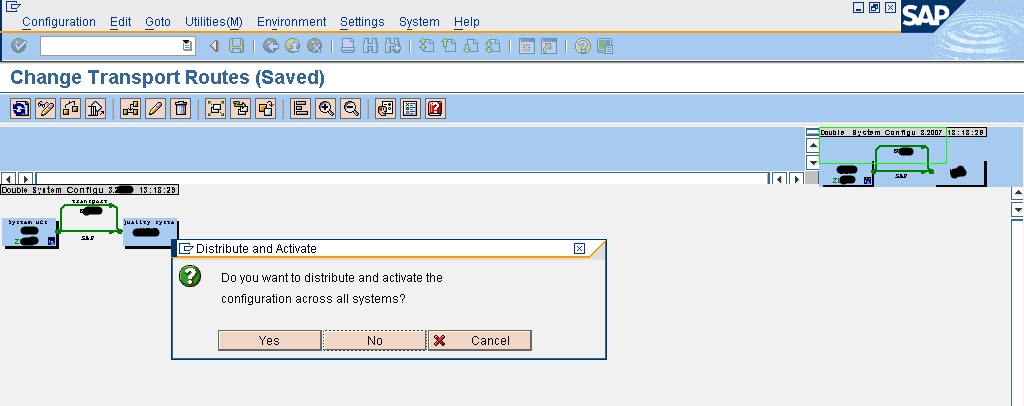This screenshot has height=406, width=1024.
Task: Click the scroll-right arrow next to the far-left arrow
Action: (x=25, y=178)
